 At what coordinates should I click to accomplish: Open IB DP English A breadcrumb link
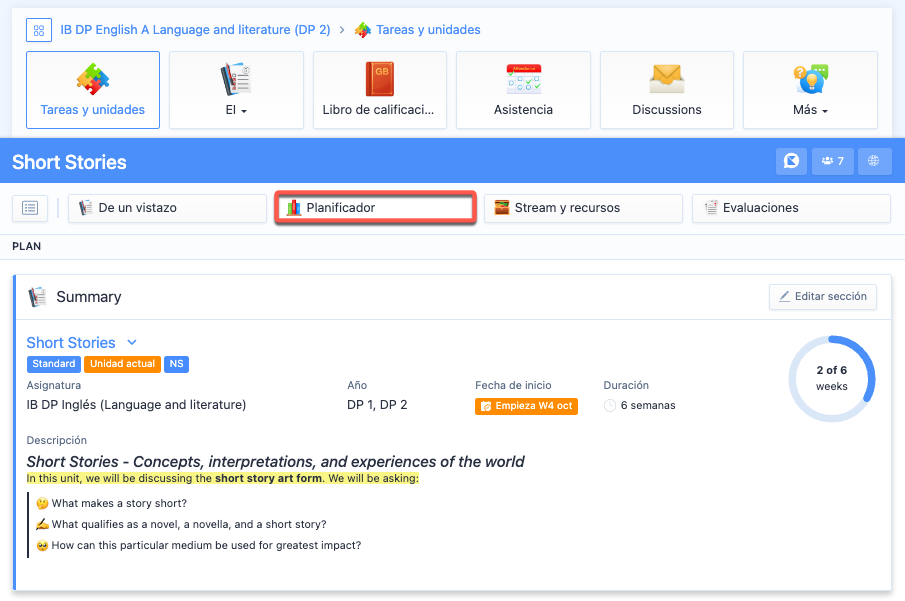[x=195, y=30]
